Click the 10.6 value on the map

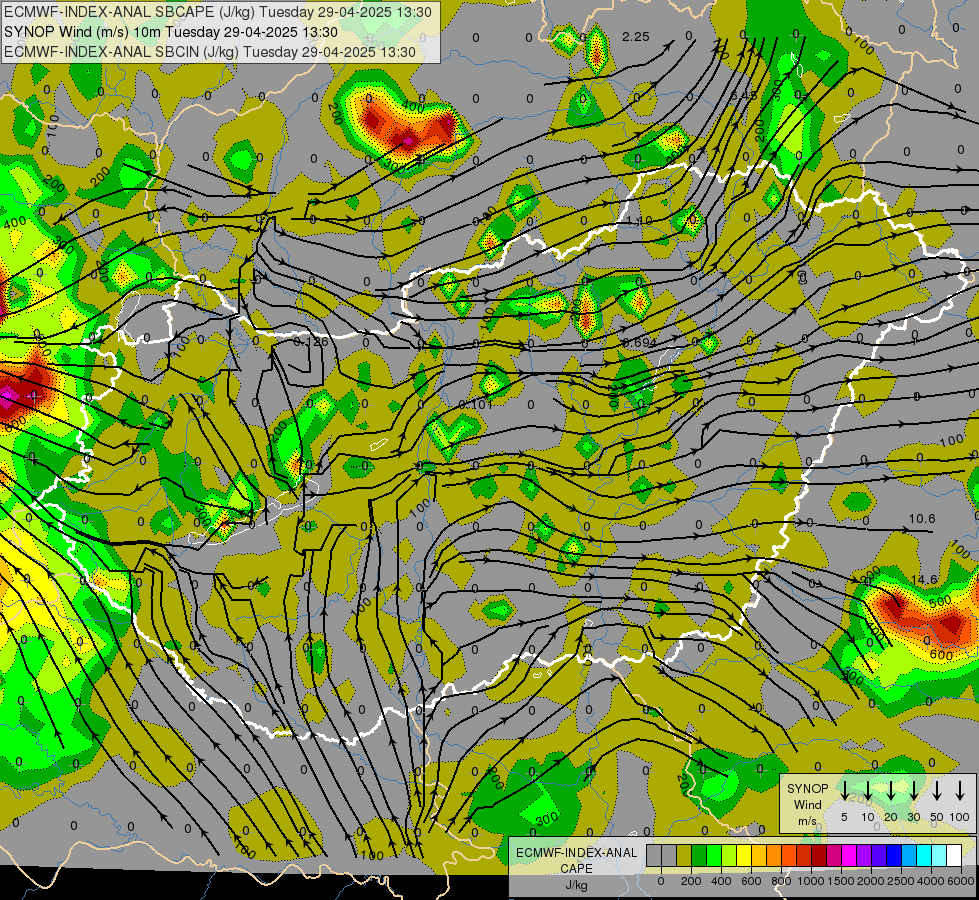[x=922, y=518]
